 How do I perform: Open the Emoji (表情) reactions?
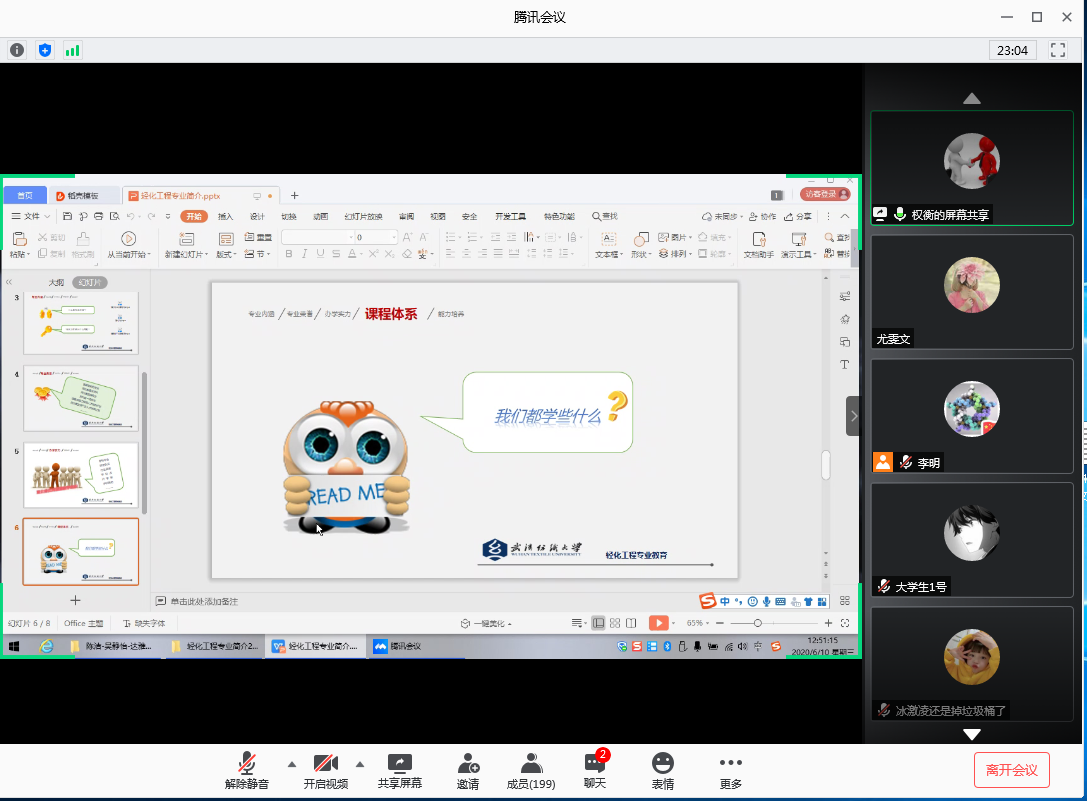point(662,771)
